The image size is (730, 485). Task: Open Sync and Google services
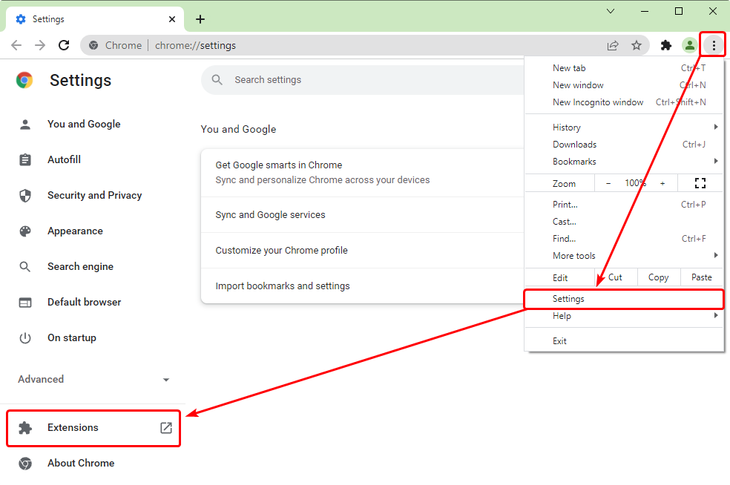(x=270, y=215)
